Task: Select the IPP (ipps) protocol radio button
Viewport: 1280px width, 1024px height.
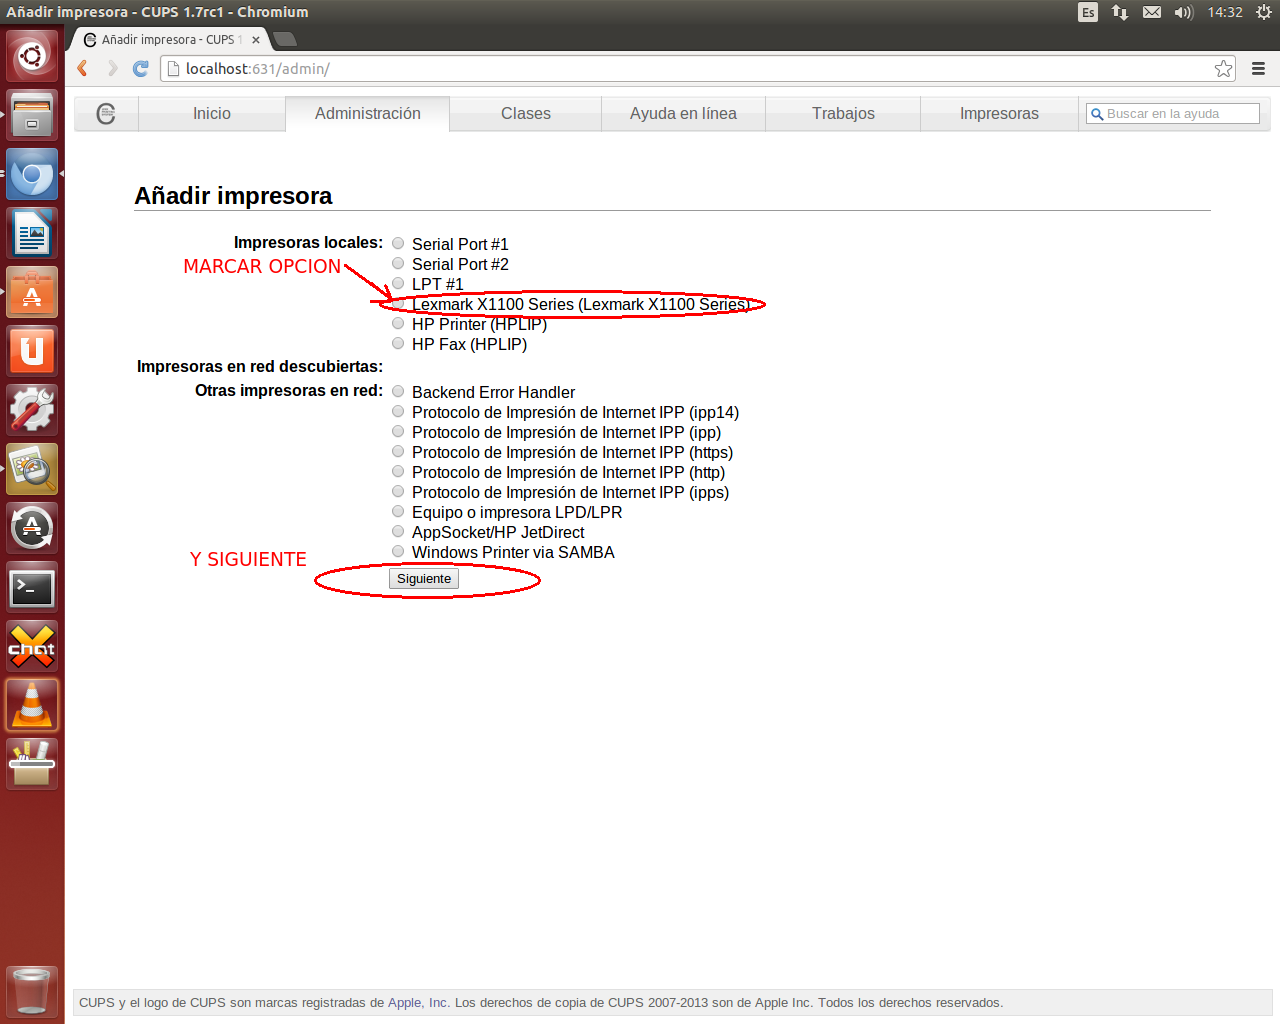Action: coord(398,491)
